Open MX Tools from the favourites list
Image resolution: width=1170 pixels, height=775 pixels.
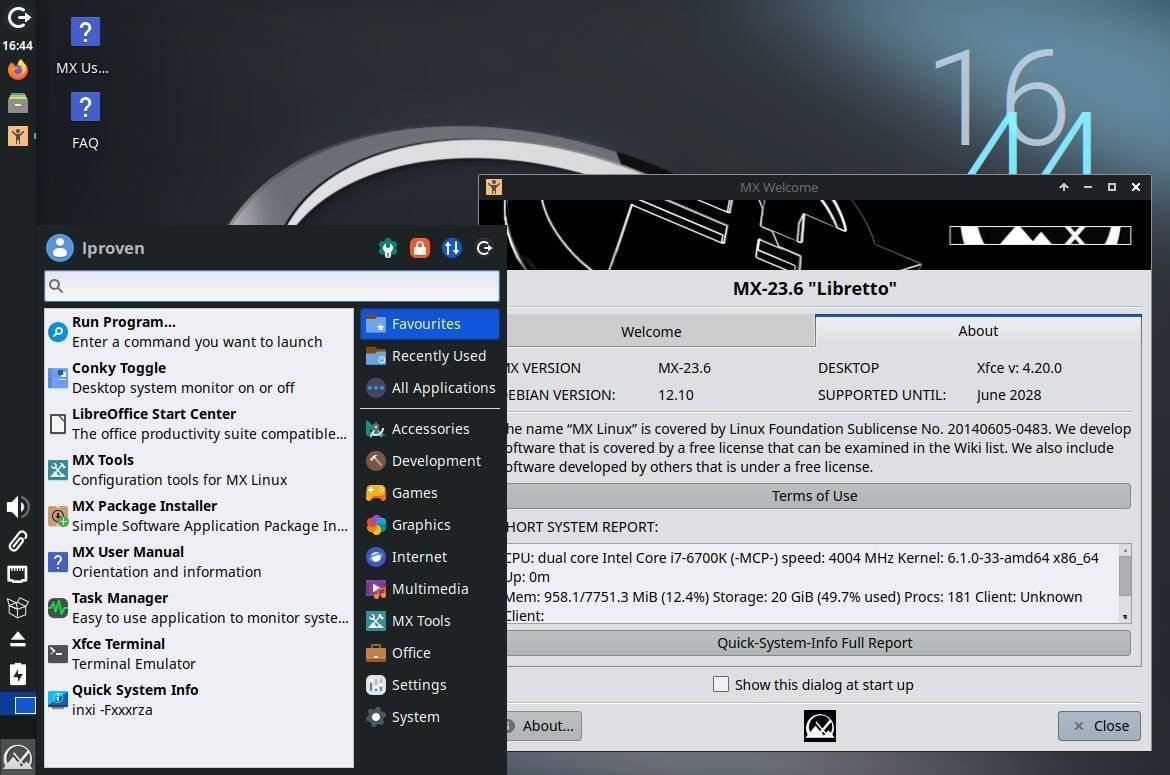point(198,470)
